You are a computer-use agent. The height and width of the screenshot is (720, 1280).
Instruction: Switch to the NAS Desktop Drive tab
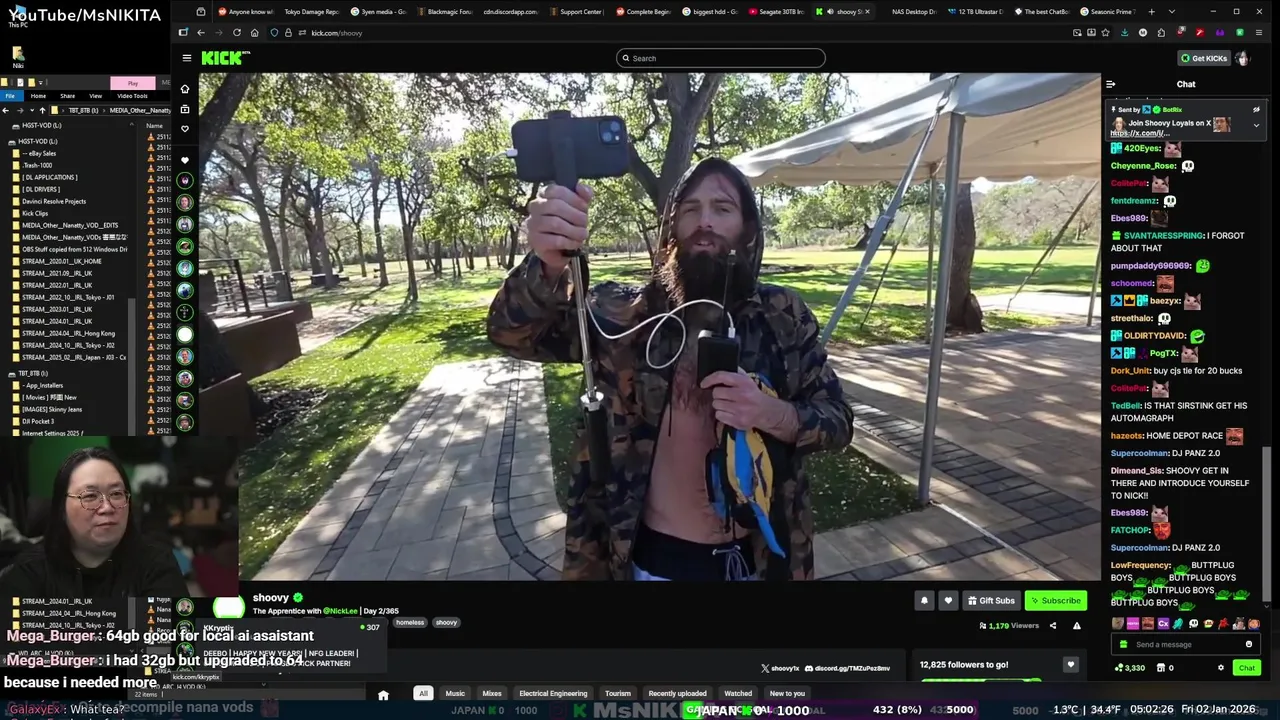[913, 12]
